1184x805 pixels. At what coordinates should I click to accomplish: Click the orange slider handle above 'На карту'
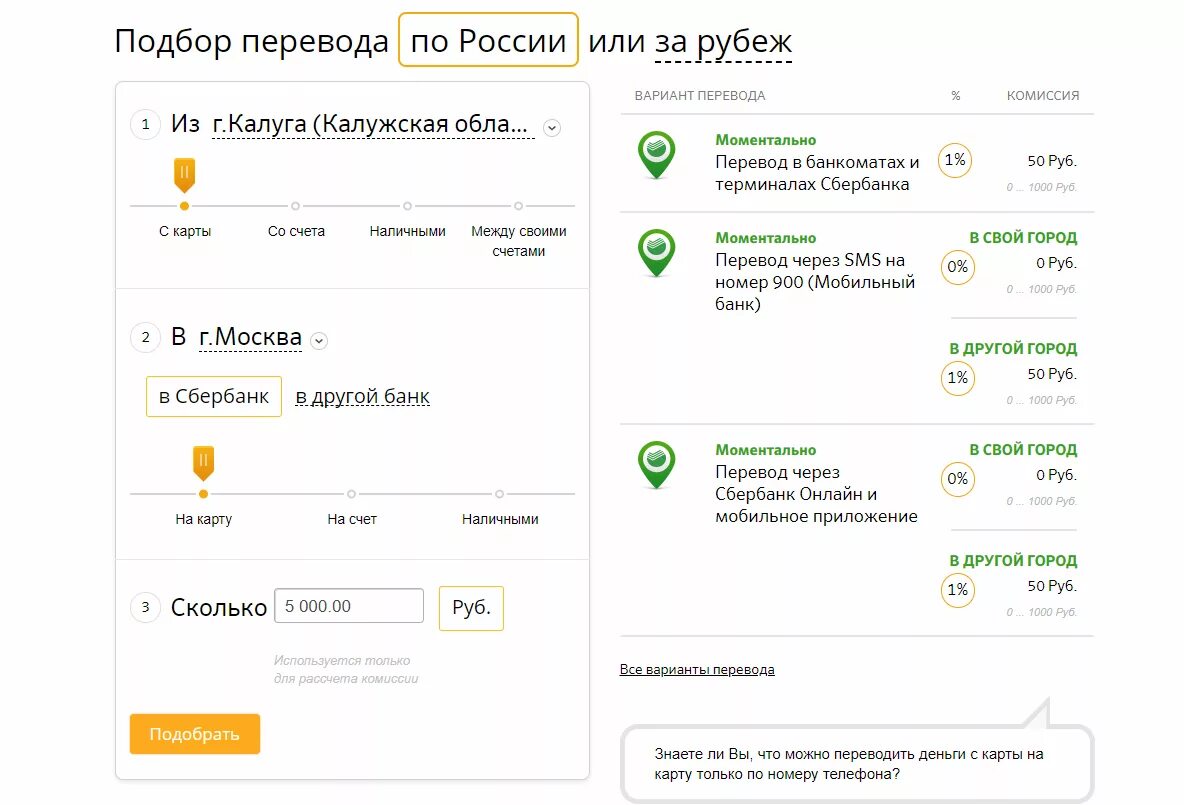(203, 463)
